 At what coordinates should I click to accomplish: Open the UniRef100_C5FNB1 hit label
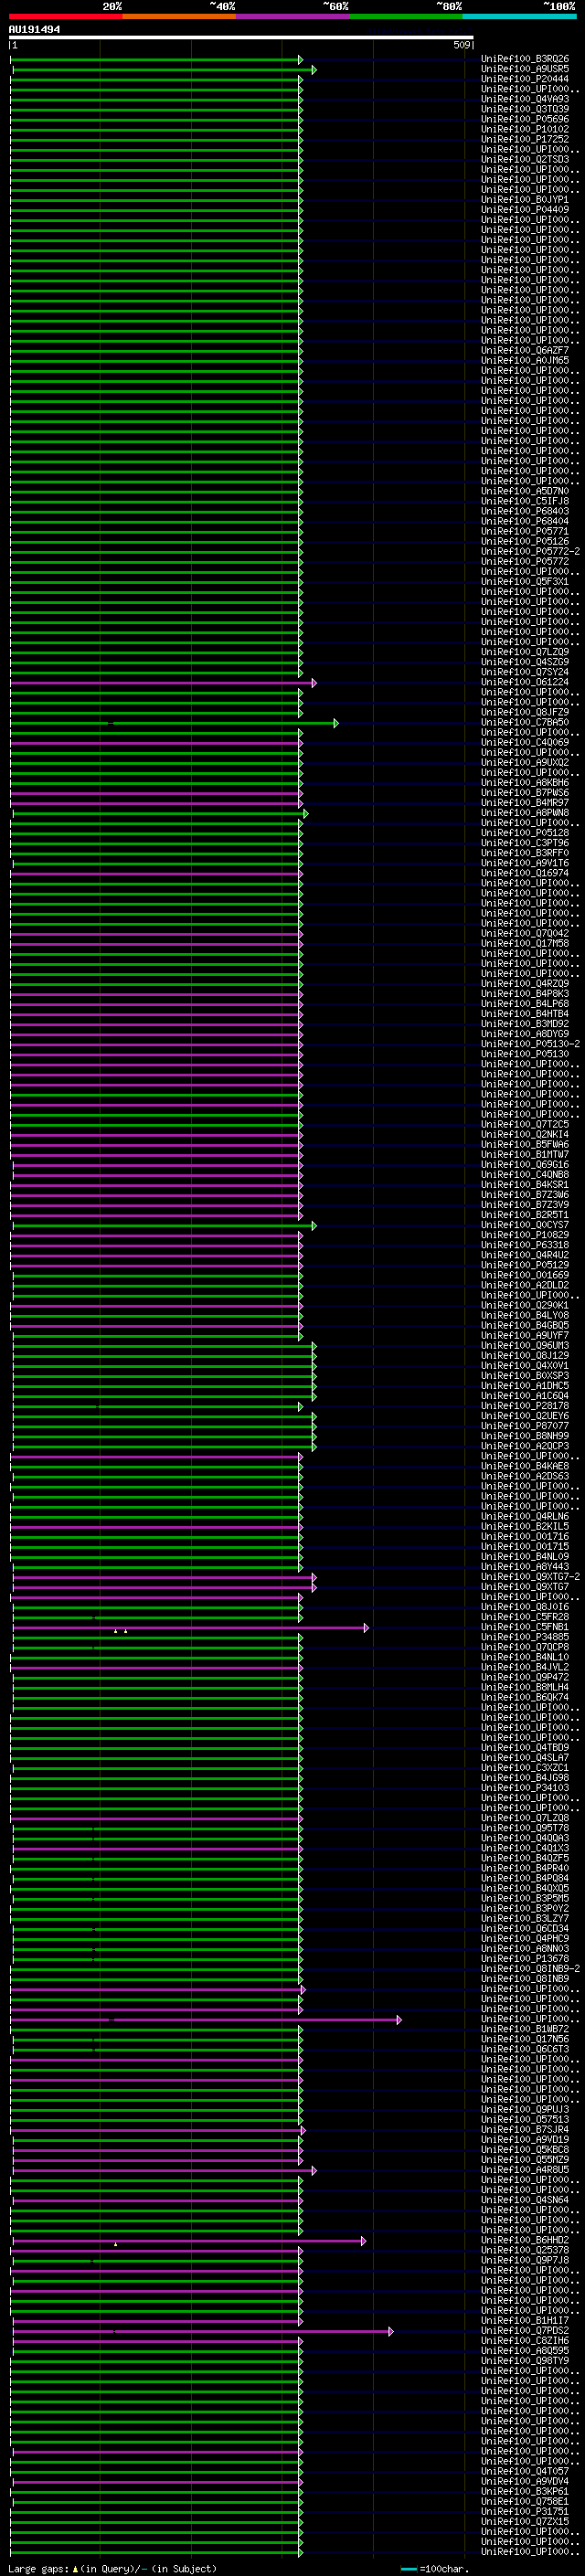click(x=525, y=1627)
